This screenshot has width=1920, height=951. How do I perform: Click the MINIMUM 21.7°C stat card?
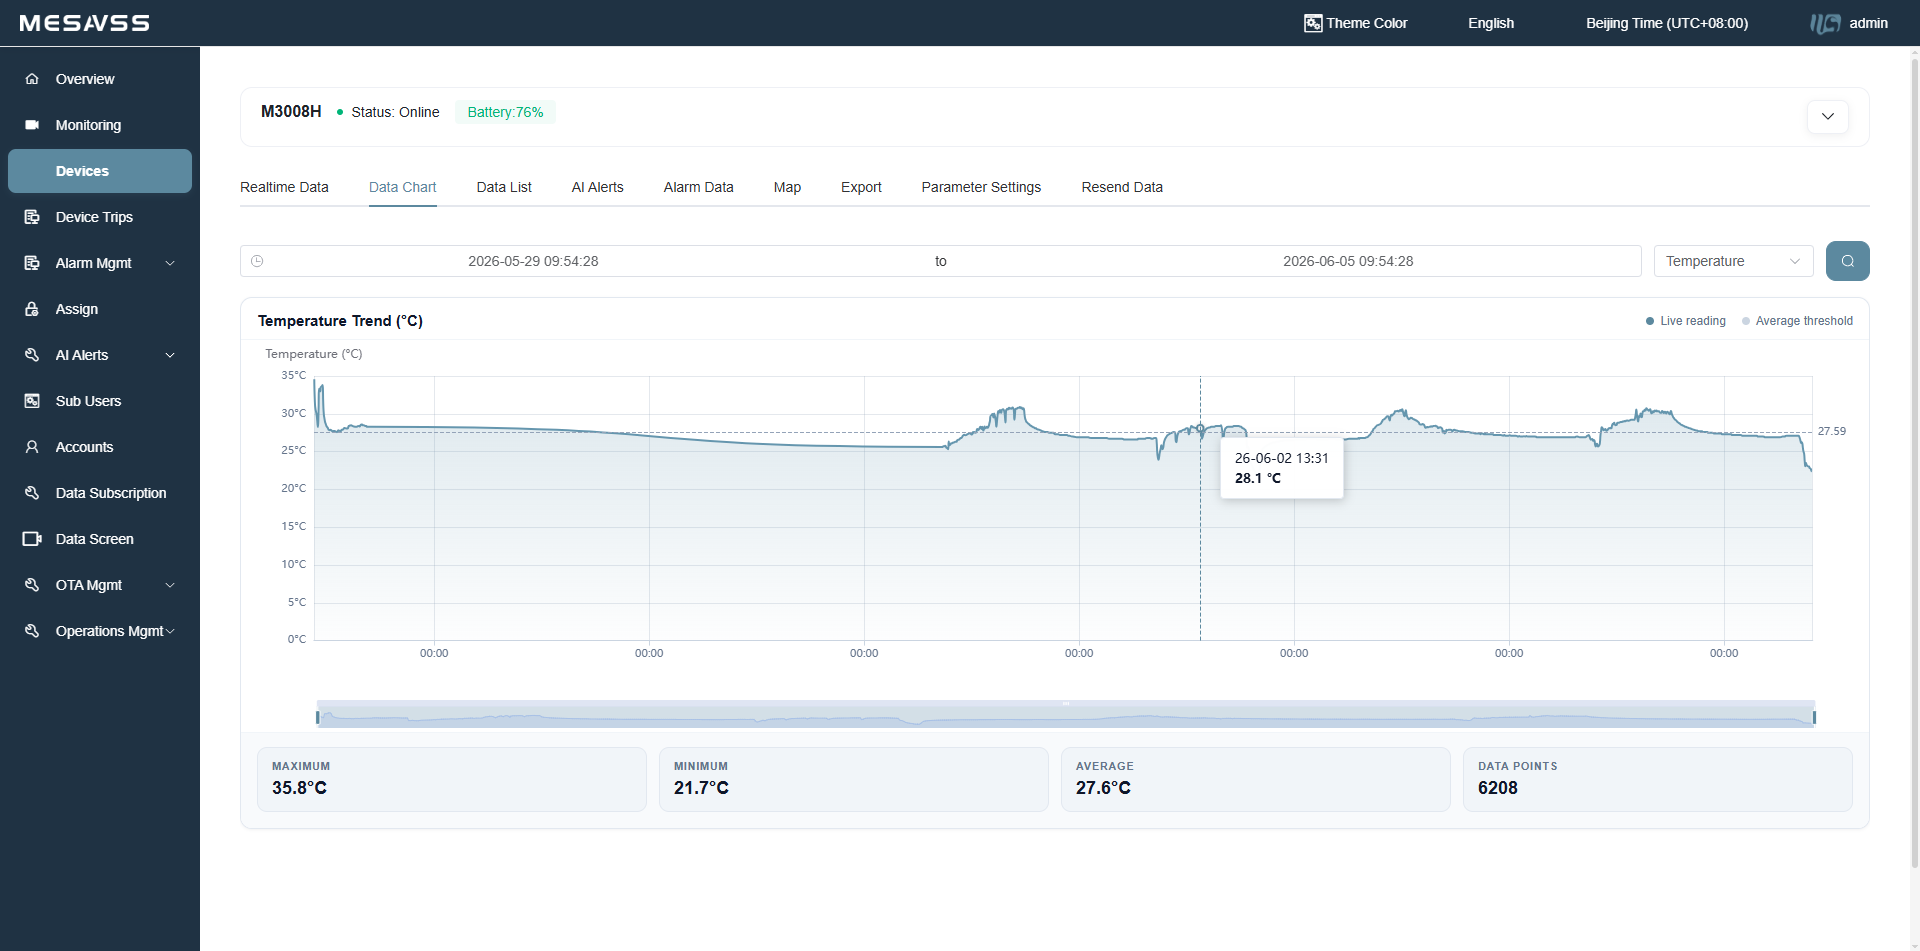point(854,779)
